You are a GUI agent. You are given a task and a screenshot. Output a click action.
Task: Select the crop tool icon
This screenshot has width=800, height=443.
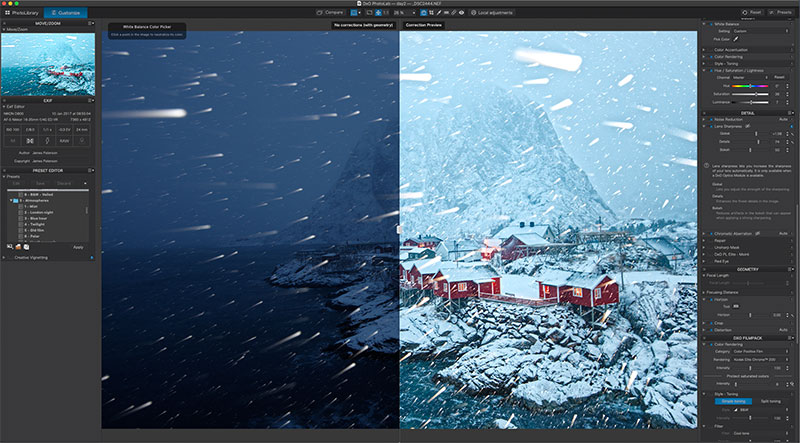point(432,12)
